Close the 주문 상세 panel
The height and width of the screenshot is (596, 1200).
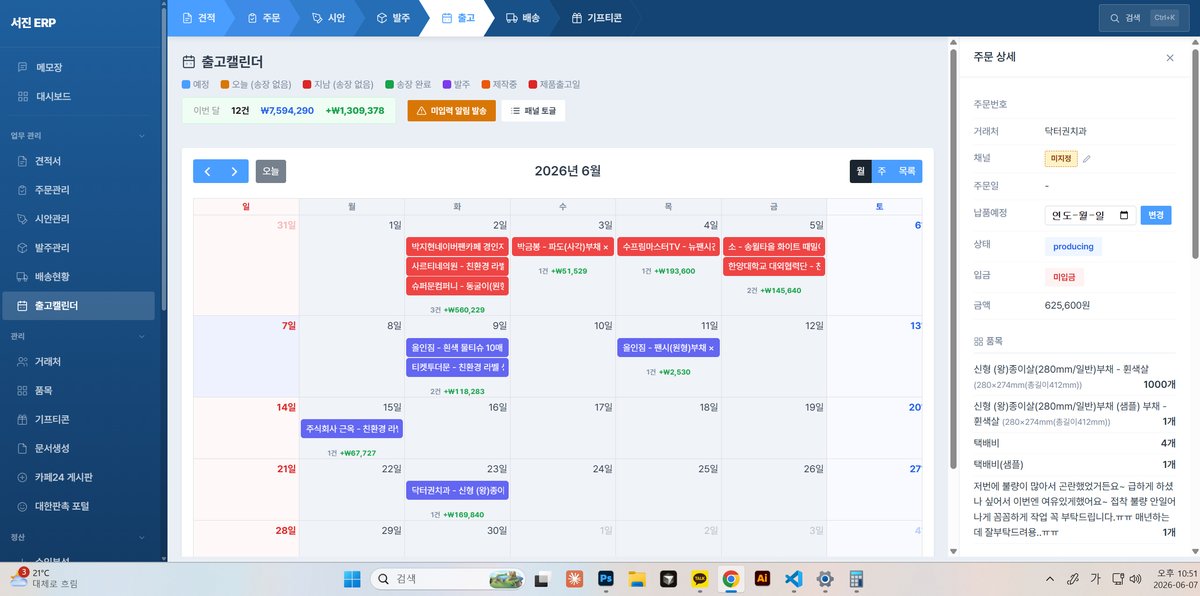coord(1170,57)
